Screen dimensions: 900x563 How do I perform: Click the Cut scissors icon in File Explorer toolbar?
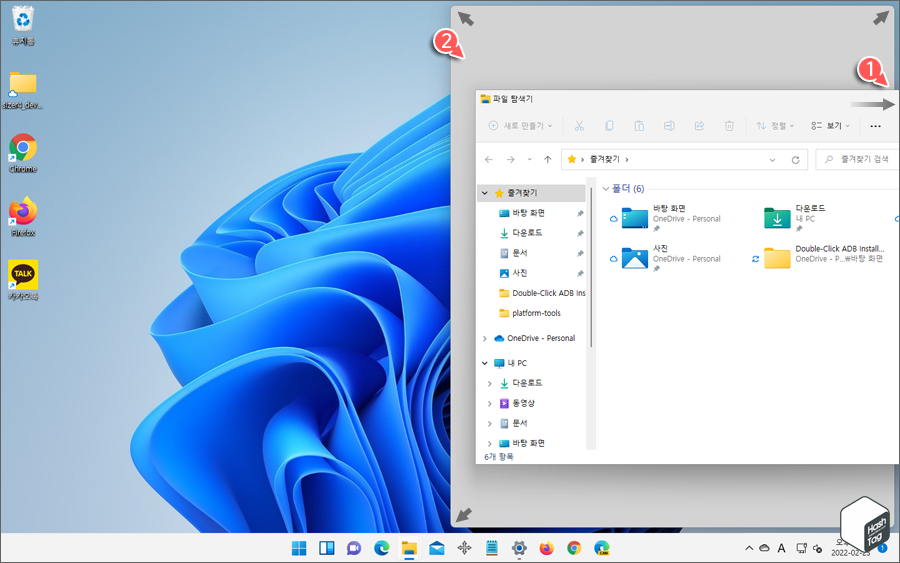pos(579,126)
